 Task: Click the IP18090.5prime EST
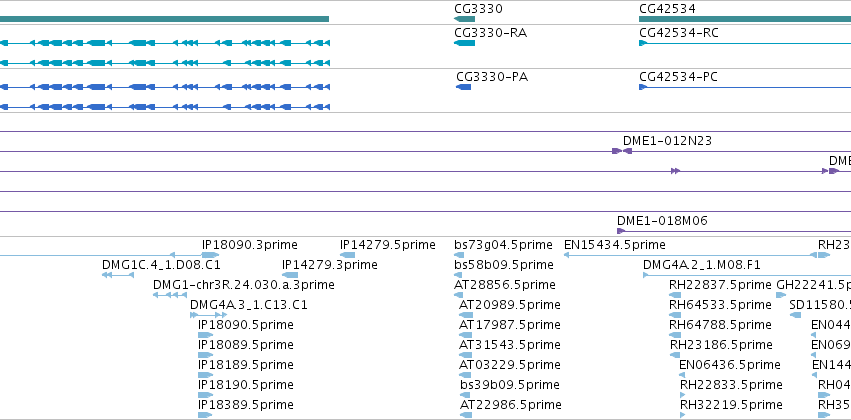coord(206,335)
